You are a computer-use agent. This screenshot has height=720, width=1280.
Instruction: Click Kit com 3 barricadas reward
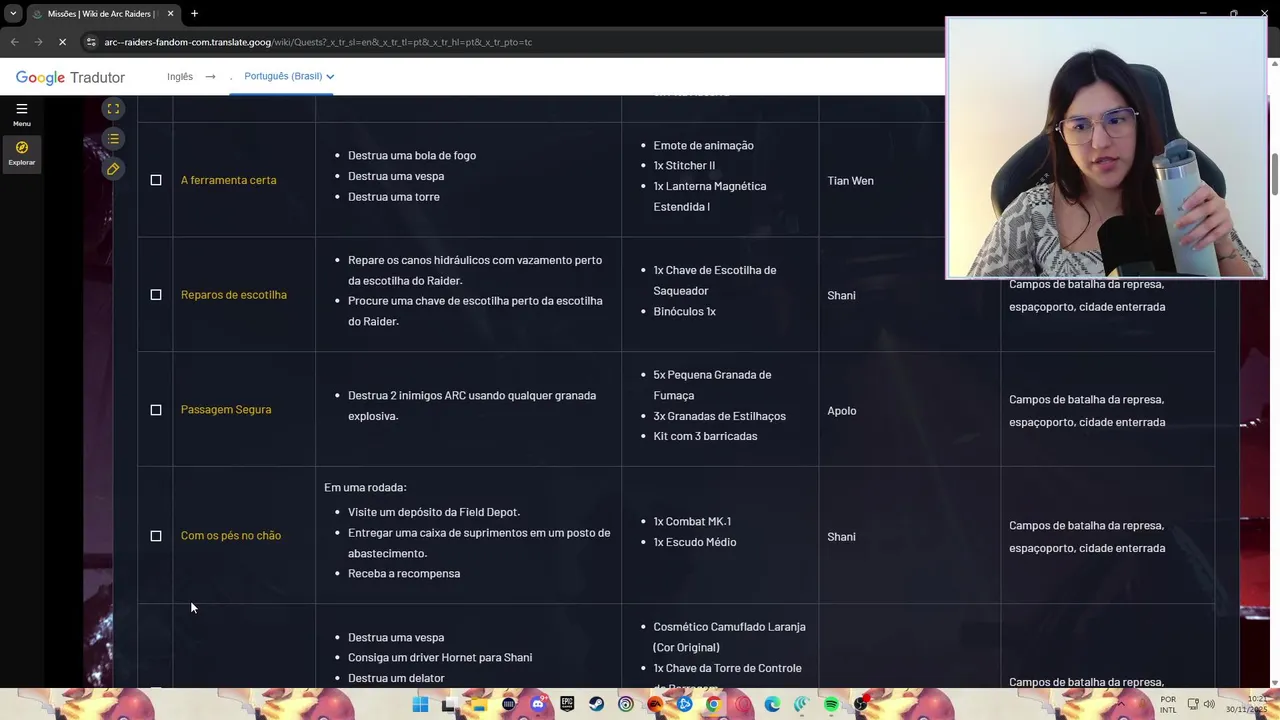tap(705, 437)
